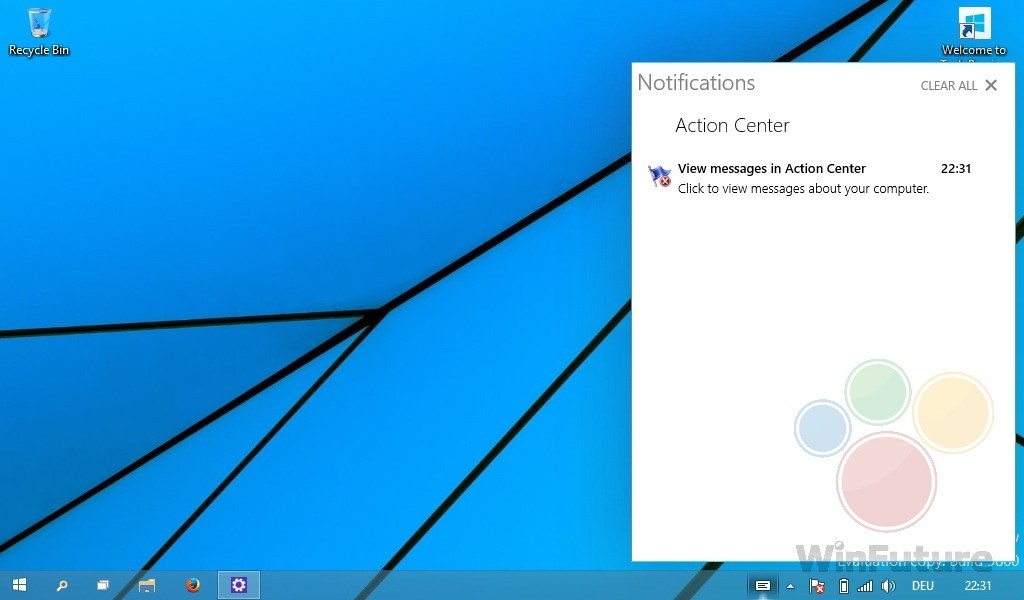The width and height of the screenshot is (1024, 600).
Task: Open Search from the taskbar magnifier
Action: click(x=61, y=585)
